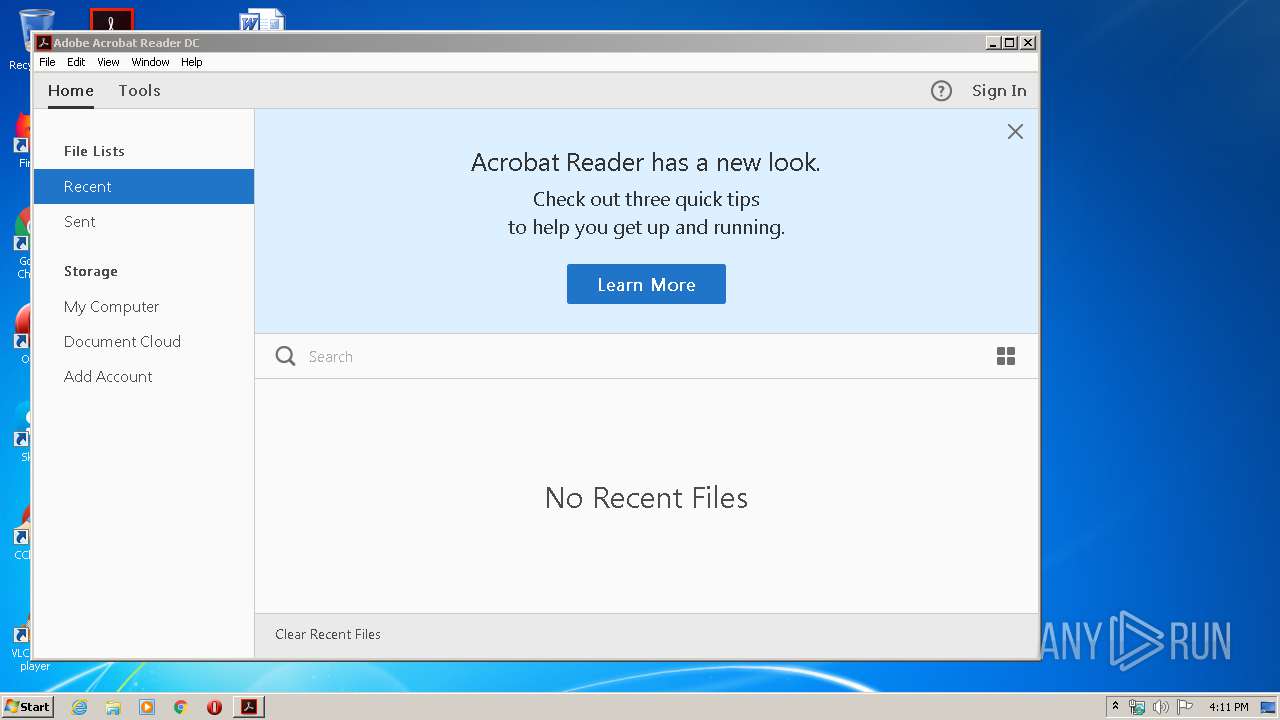Open the Edit menu
The height and width of the screenshot is (720, 1280).
click(x=76, y=62)
